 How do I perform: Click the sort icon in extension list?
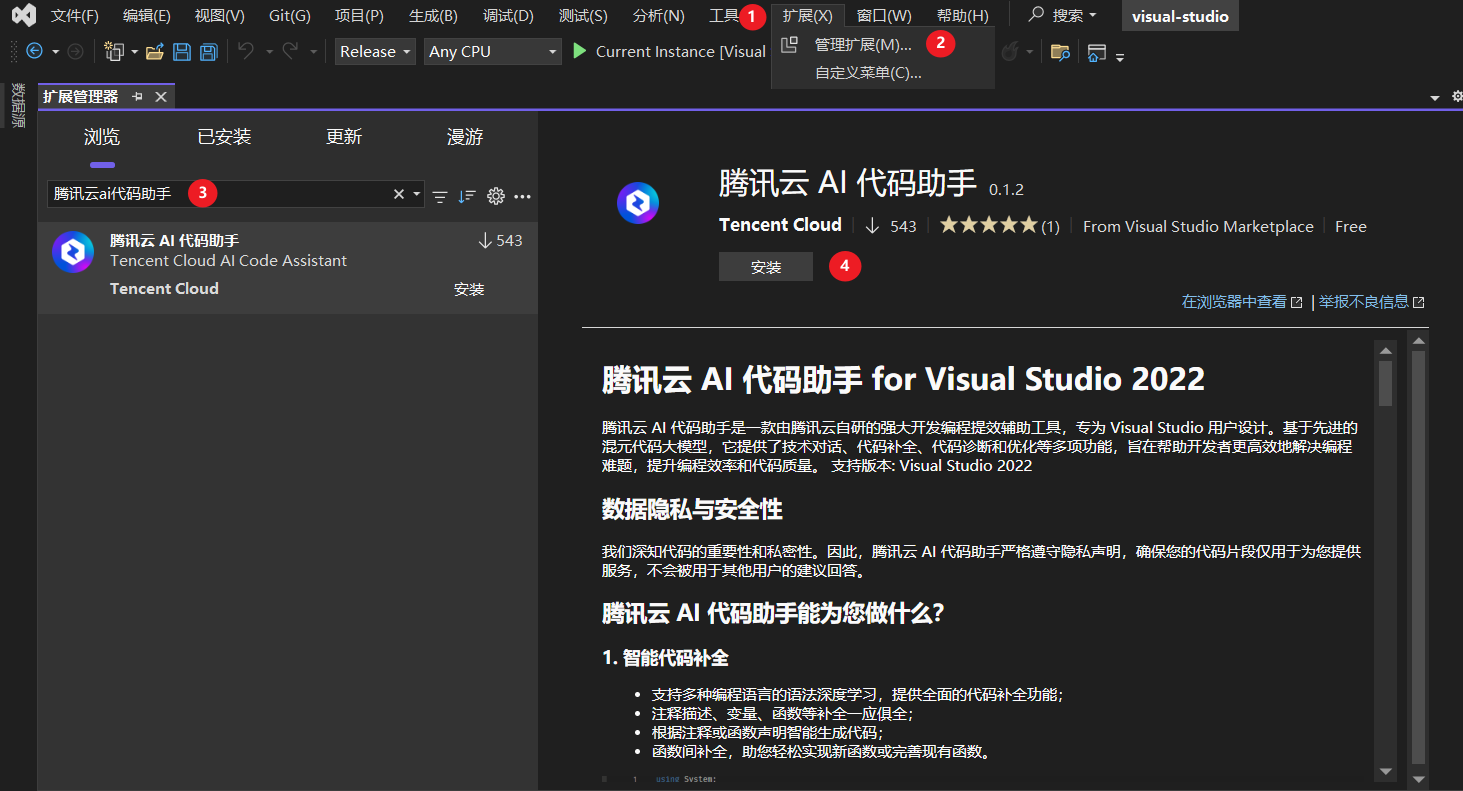coord(467,197)
